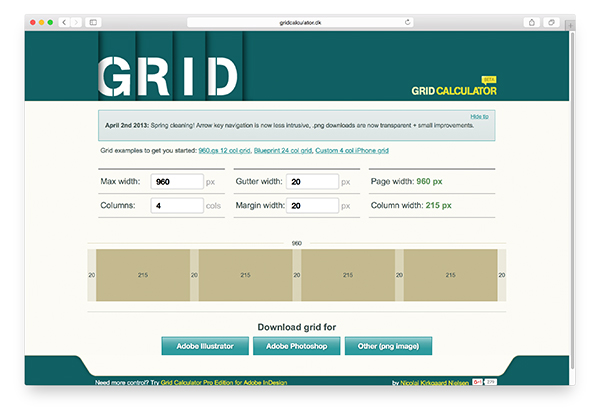Click the GRID CALCULATOR title
Screen dimensions: 600x420
pyautogui.click(x=454, y=91)
